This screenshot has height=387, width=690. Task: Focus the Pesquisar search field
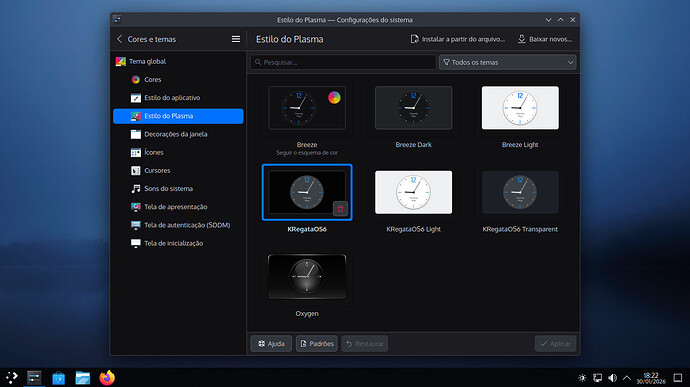(343, 62)
